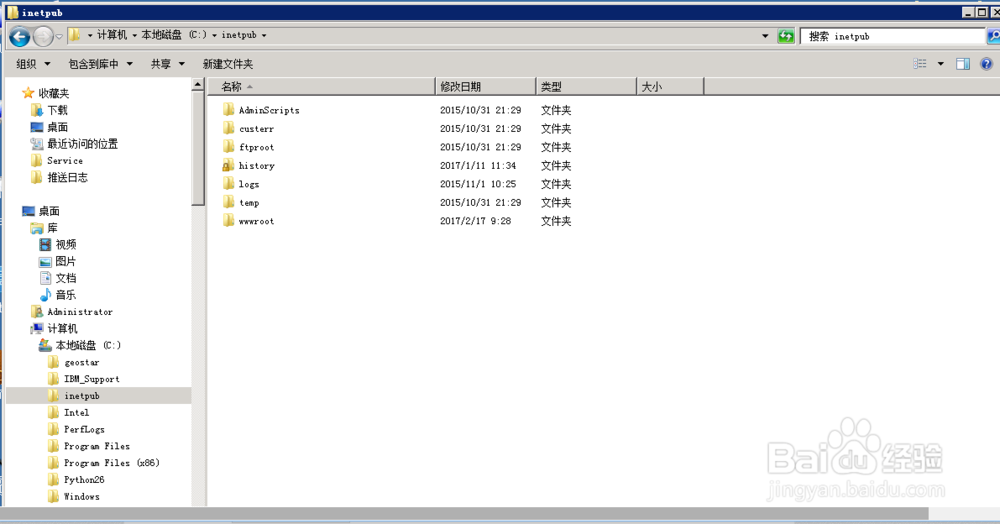The image size is (1000, 524).
Task: Click the wwwroot modified date 2017/2/17 9:28
Action: point(475,221)
